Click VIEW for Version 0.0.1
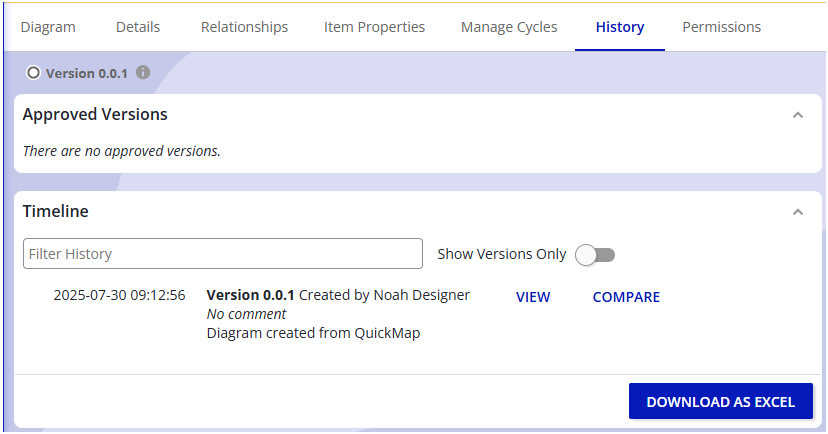The height and width of the screenshot is (434, 828). (533, 297)
